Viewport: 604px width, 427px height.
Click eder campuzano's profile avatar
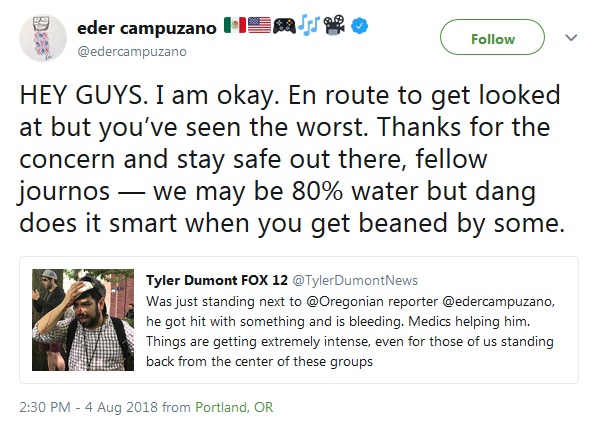tap(43, 39)
